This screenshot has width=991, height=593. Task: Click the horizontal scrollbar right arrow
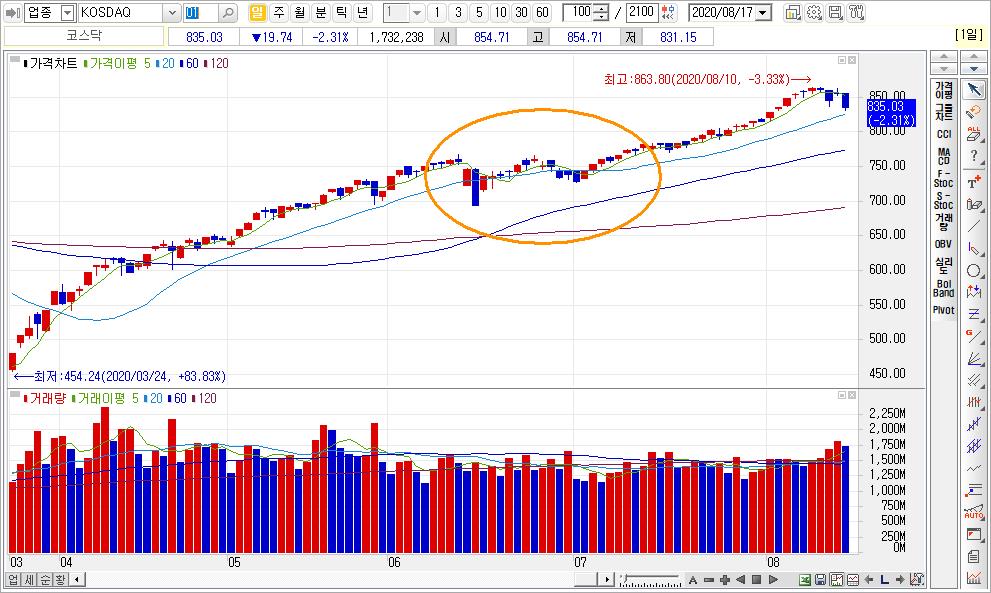coord(607,579)
